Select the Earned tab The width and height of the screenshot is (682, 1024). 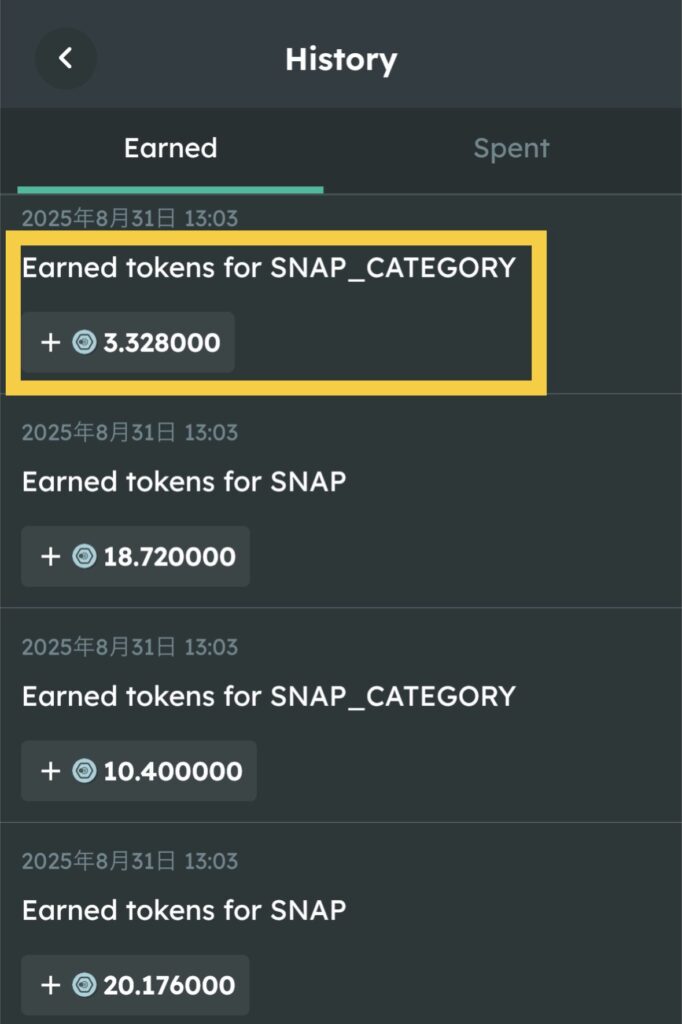(170, 148)
